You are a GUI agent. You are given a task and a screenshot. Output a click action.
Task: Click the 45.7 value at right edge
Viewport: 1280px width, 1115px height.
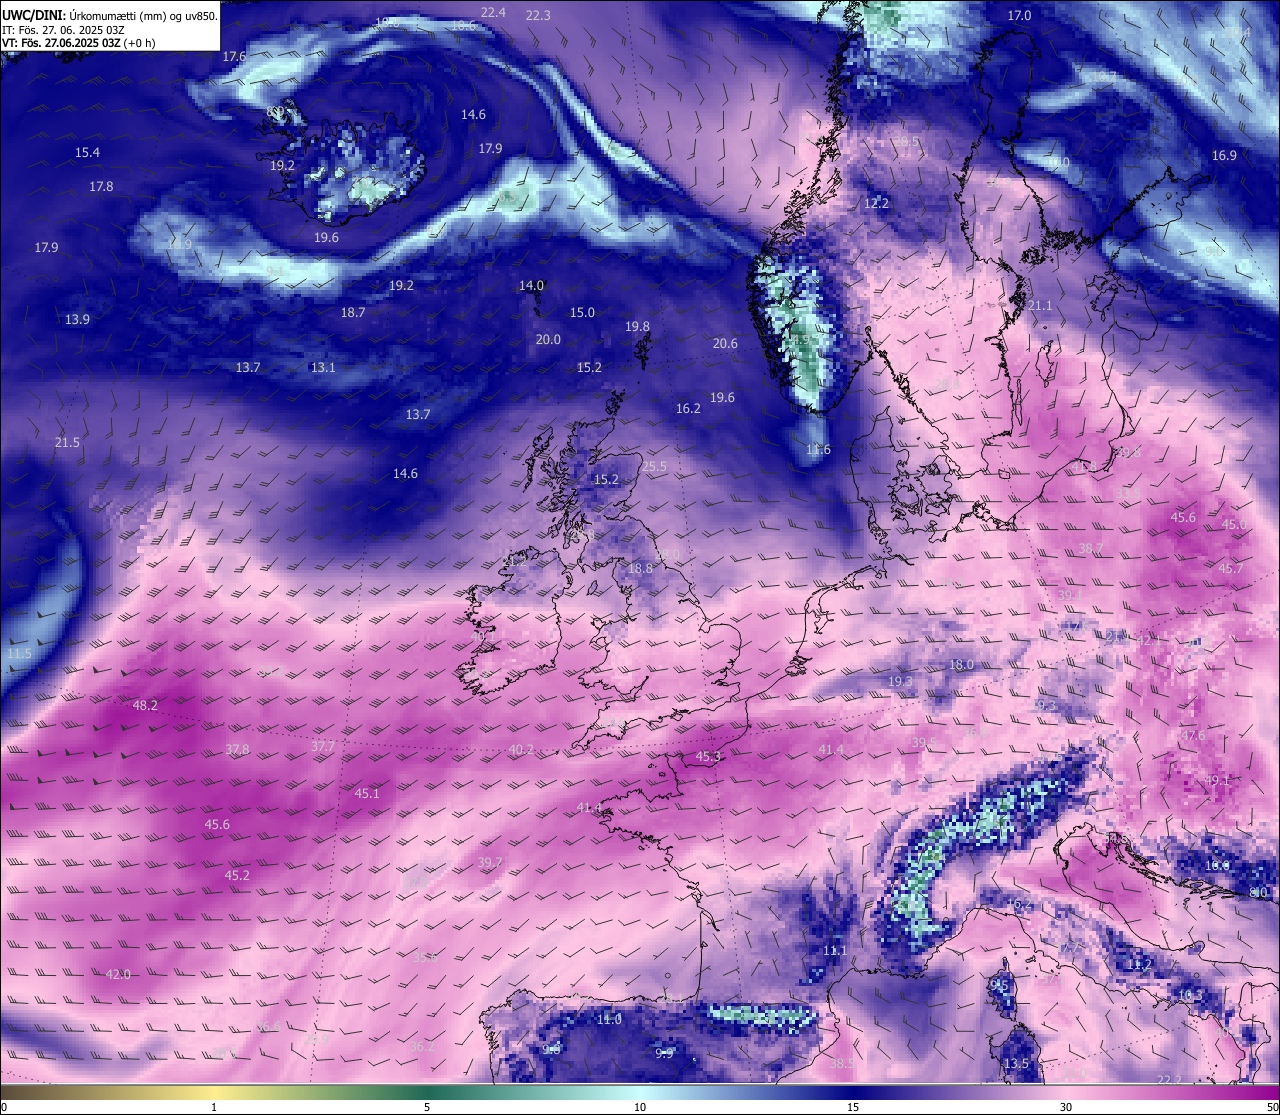click(x=1230, y=569)
